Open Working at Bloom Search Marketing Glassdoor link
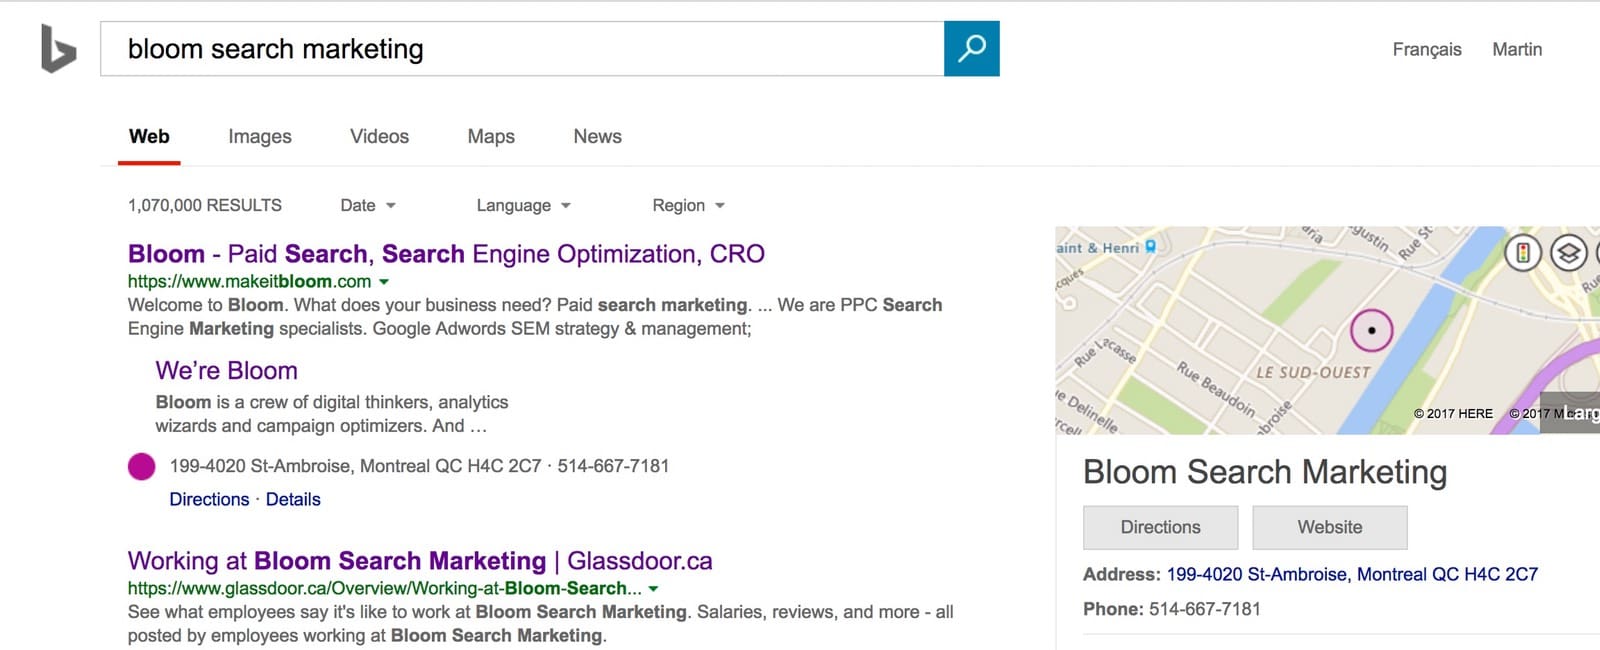The height and width of the screenshot is (650, 1600). (420, 561)
